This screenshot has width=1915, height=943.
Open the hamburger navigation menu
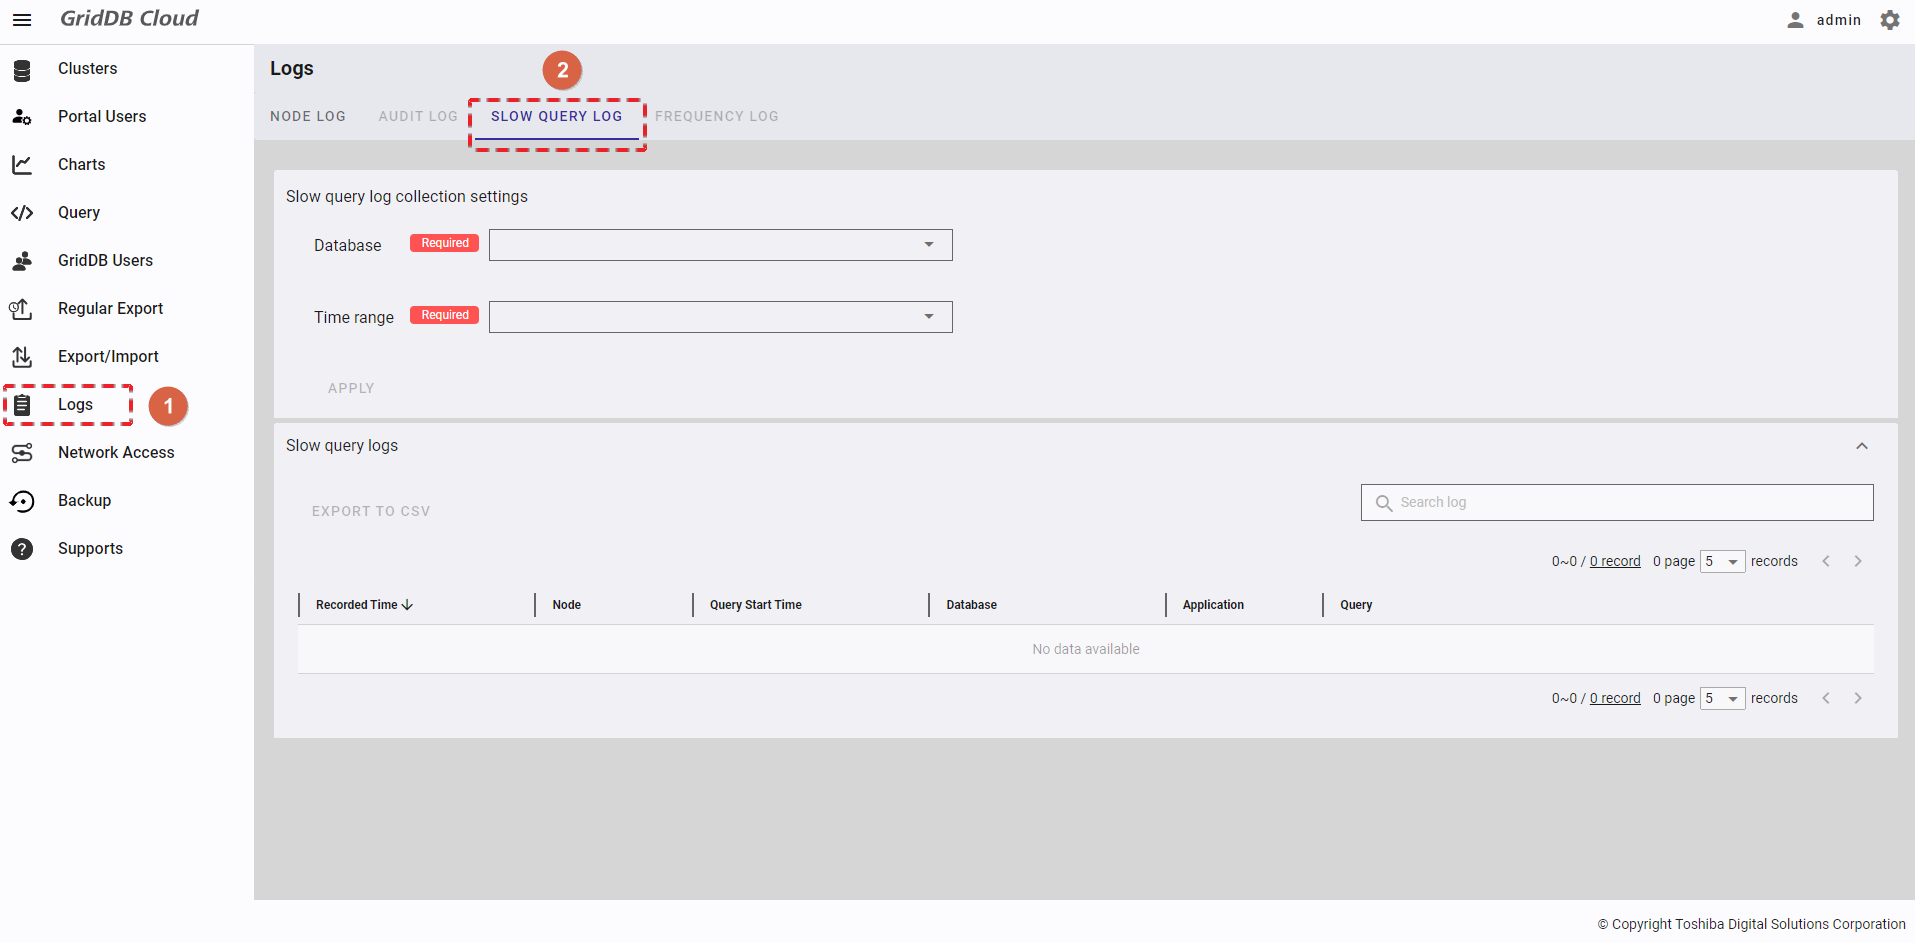(22, 20)
